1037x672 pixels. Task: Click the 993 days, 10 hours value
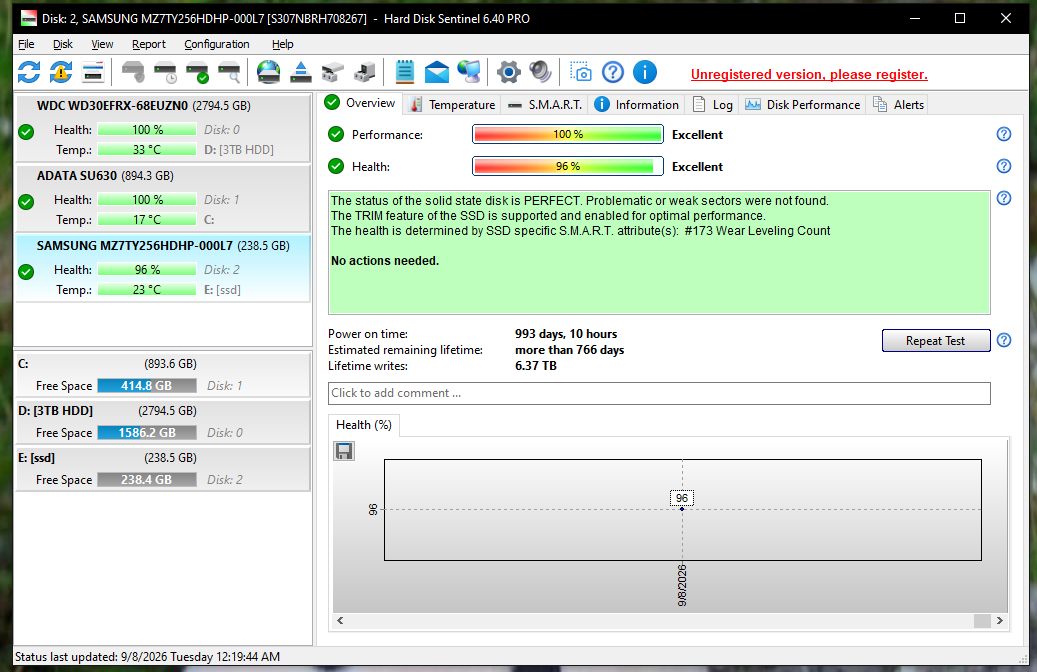[x=566, y=334]
